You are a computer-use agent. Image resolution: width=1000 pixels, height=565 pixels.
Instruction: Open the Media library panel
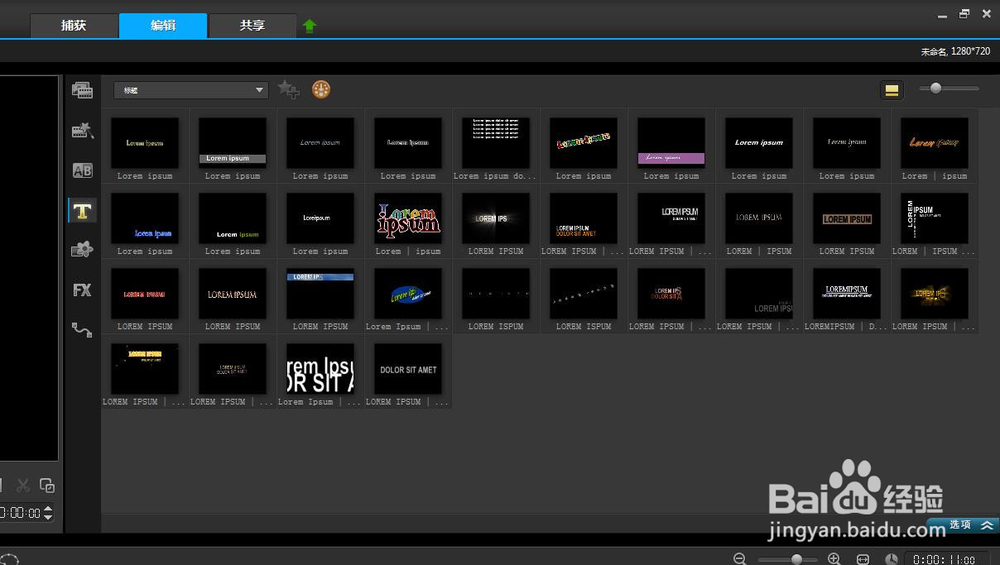pos(82,91)
